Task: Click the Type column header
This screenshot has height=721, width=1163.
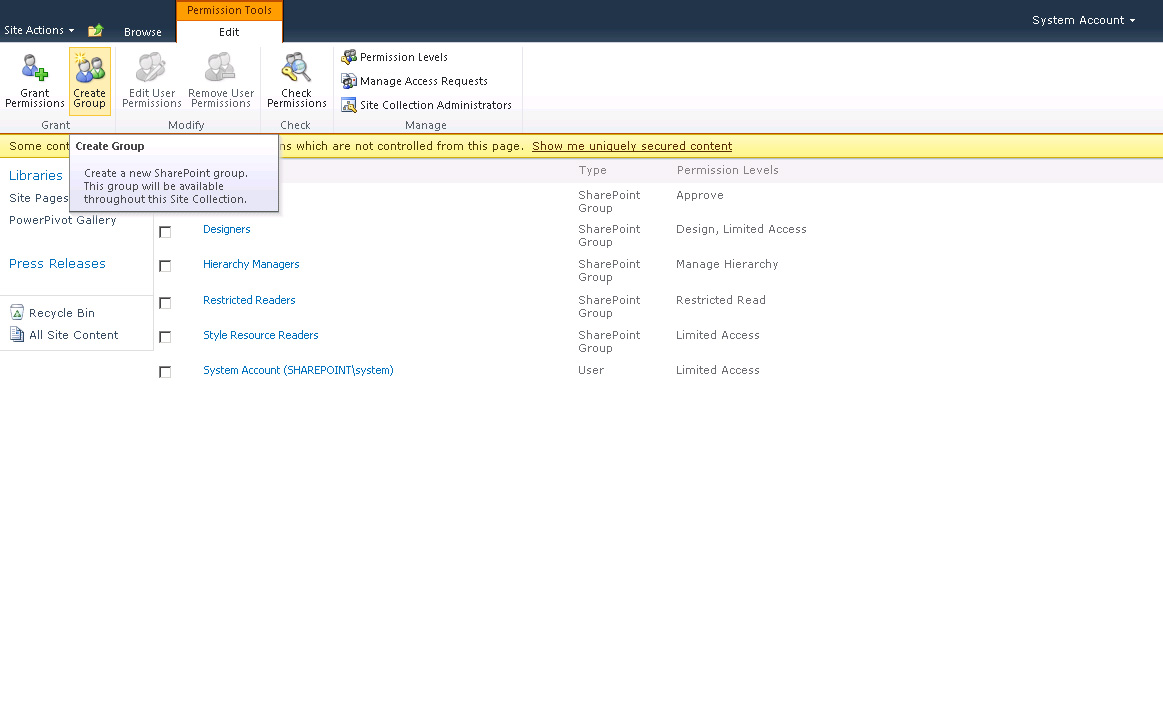Action: coord(593,170)
